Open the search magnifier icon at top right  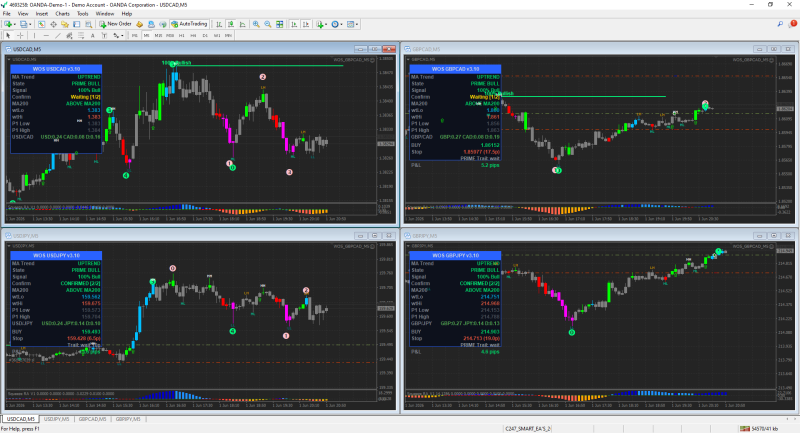pos(781,24)
